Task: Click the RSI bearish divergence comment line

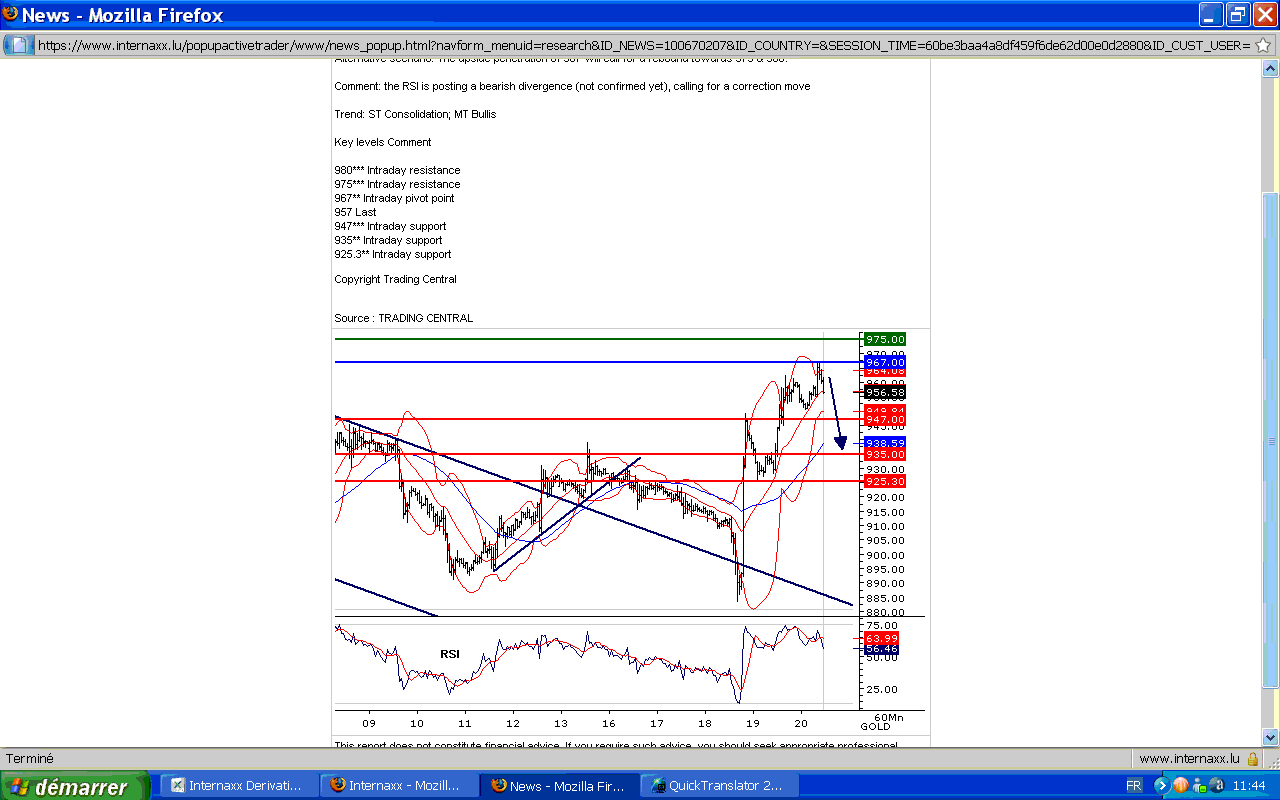Action: 572,86
